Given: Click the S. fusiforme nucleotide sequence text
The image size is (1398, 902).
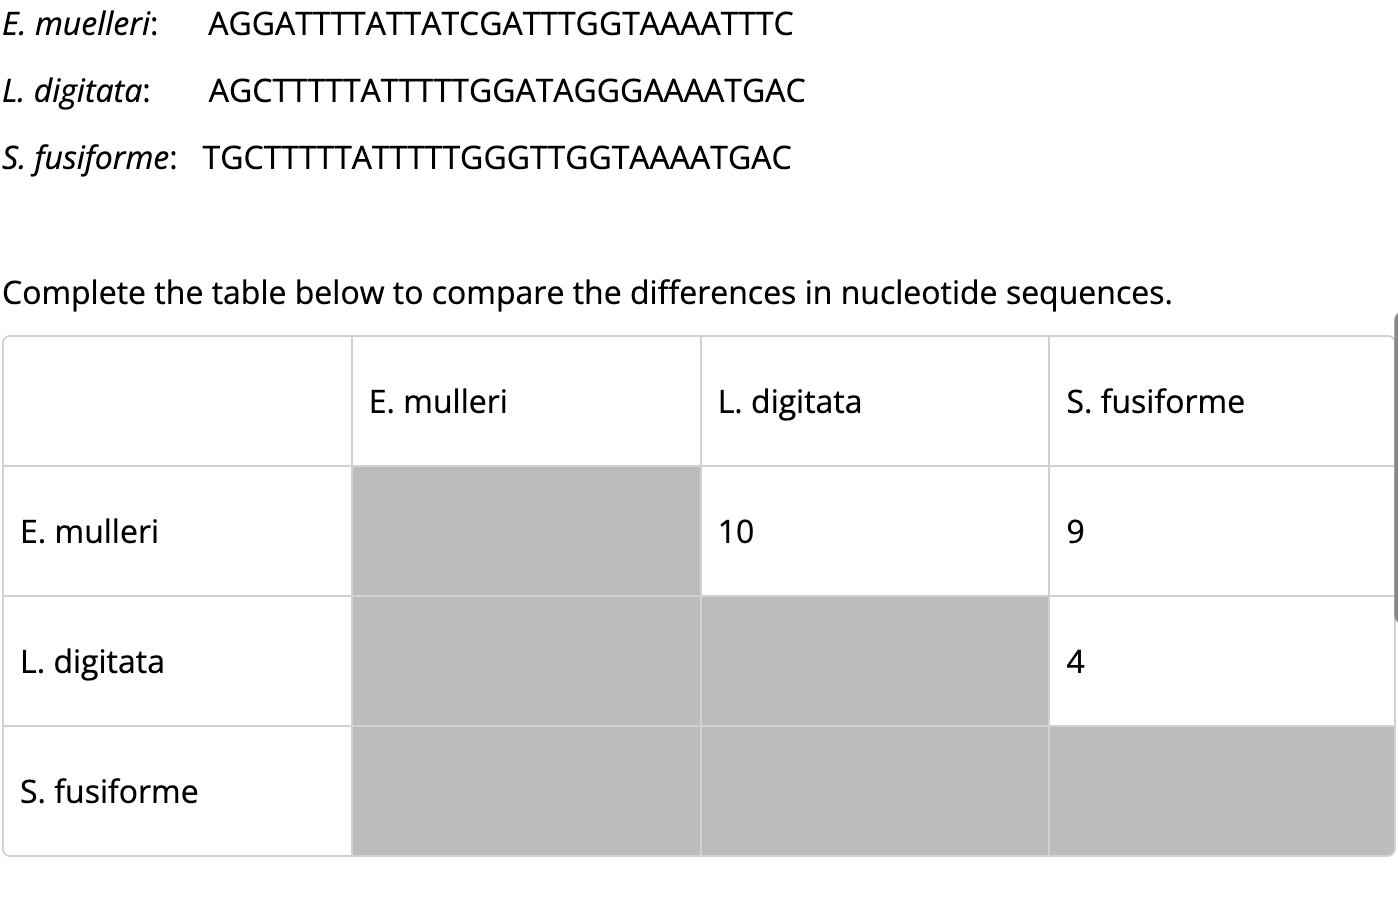Looking at the screenshot, I should click(x=497, y=158).
